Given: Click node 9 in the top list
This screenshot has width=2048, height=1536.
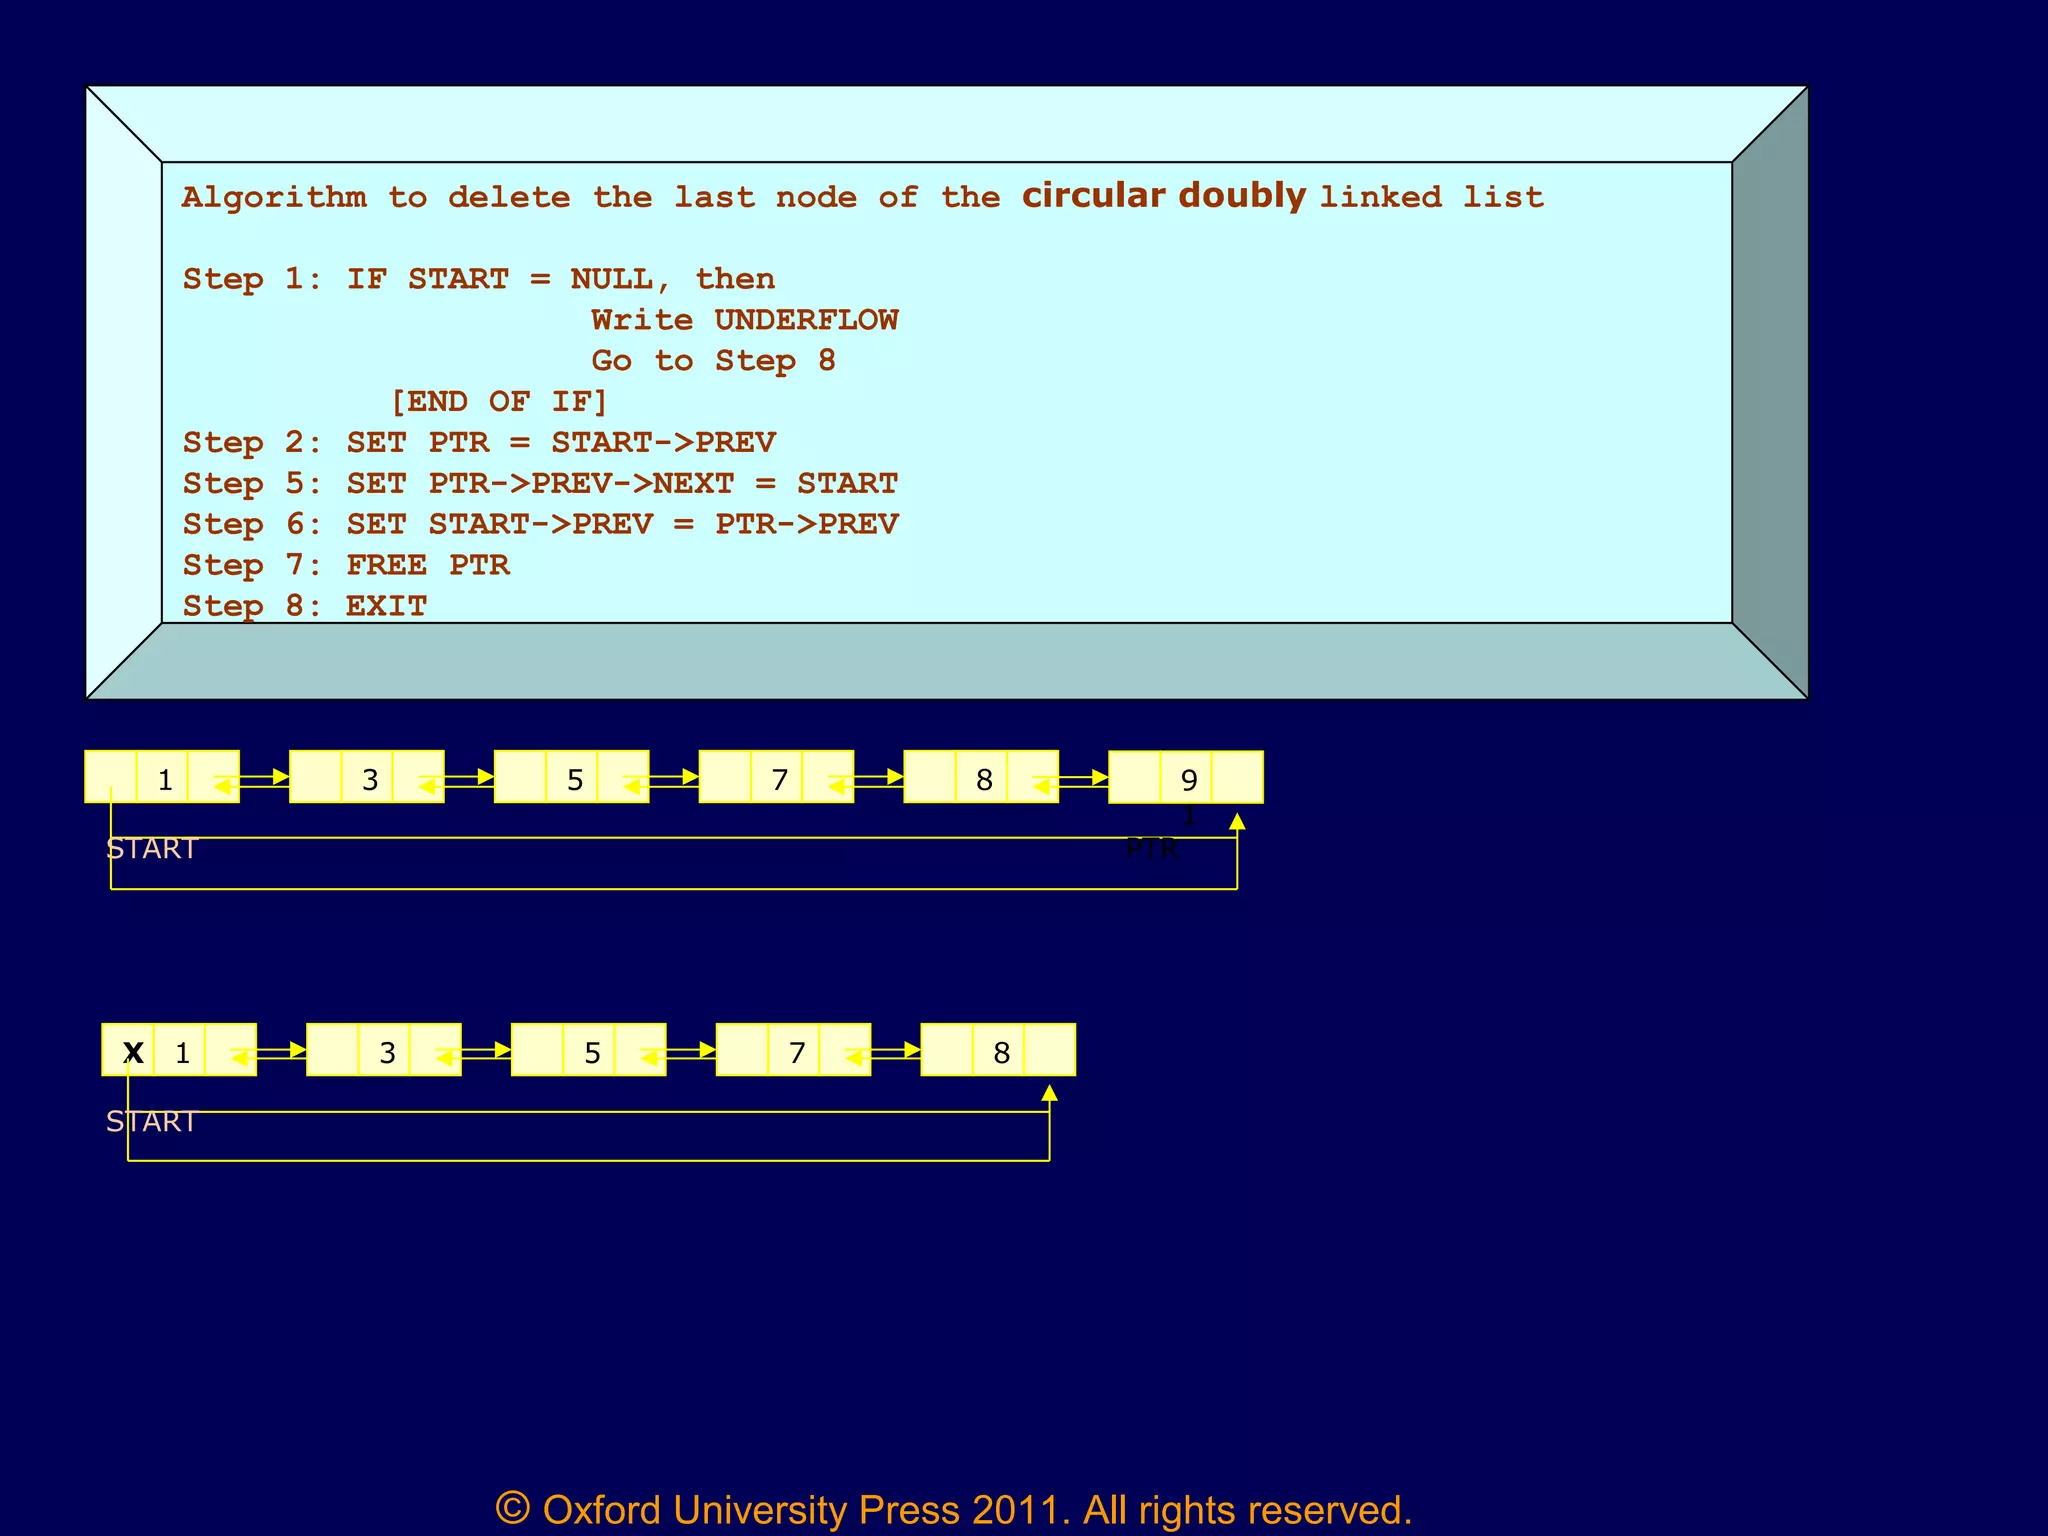Looking at the screenshot, I should coord(1186,778).
